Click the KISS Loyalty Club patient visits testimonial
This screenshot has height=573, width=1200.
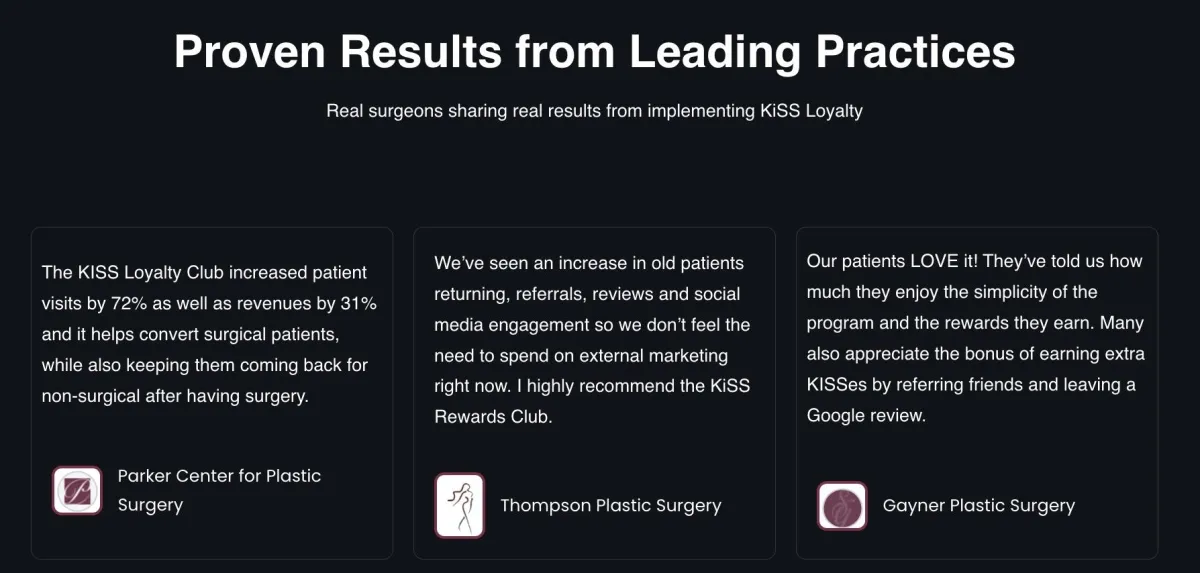tap(209, 334)
